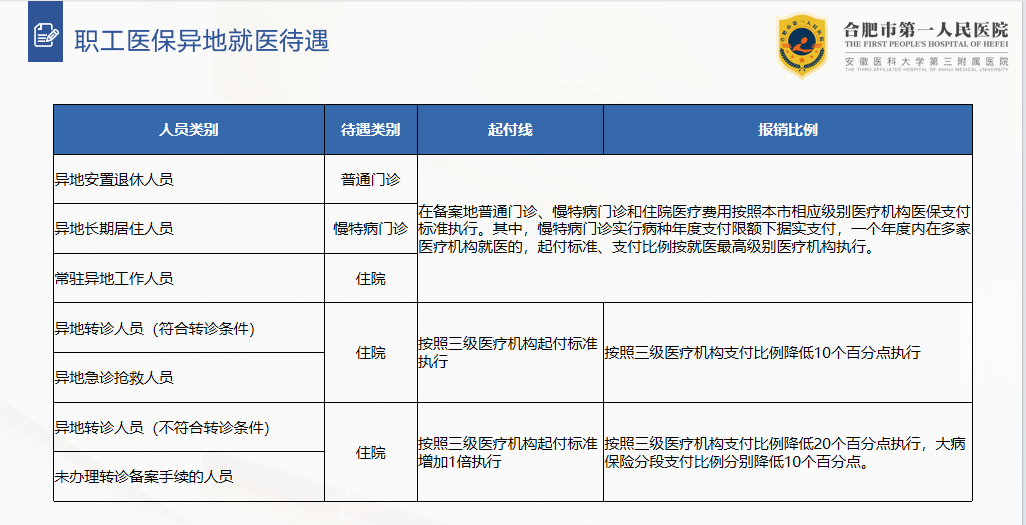Select the 慢特病门诊 cell

click(370, 229)
